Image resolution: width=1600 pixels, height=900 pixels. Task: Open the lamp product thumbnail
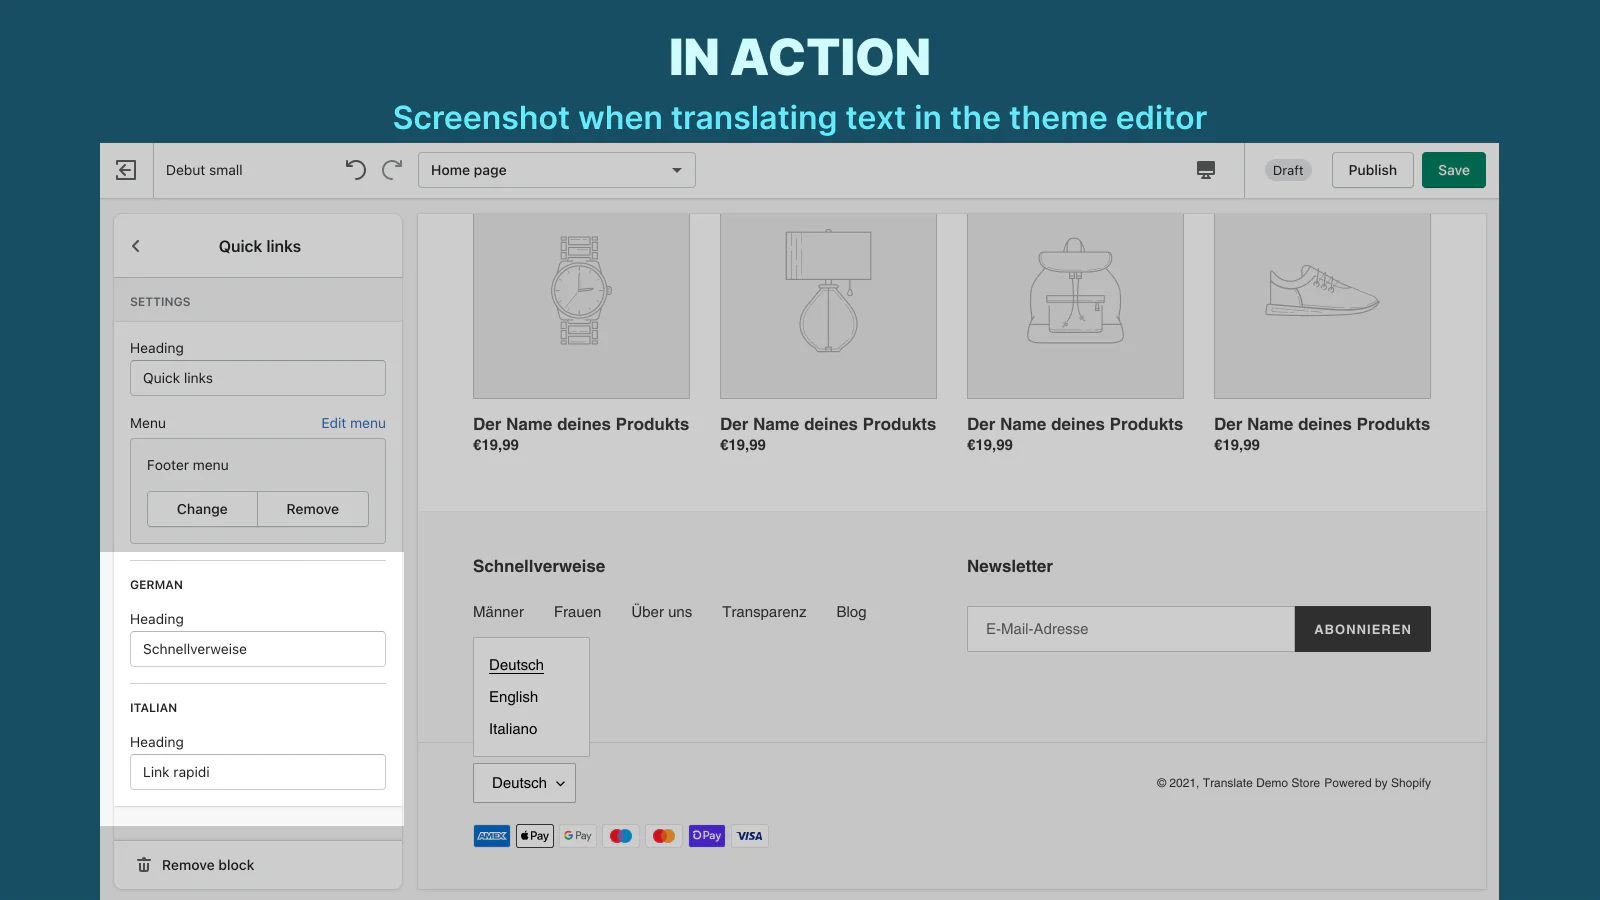coord(828,306)
